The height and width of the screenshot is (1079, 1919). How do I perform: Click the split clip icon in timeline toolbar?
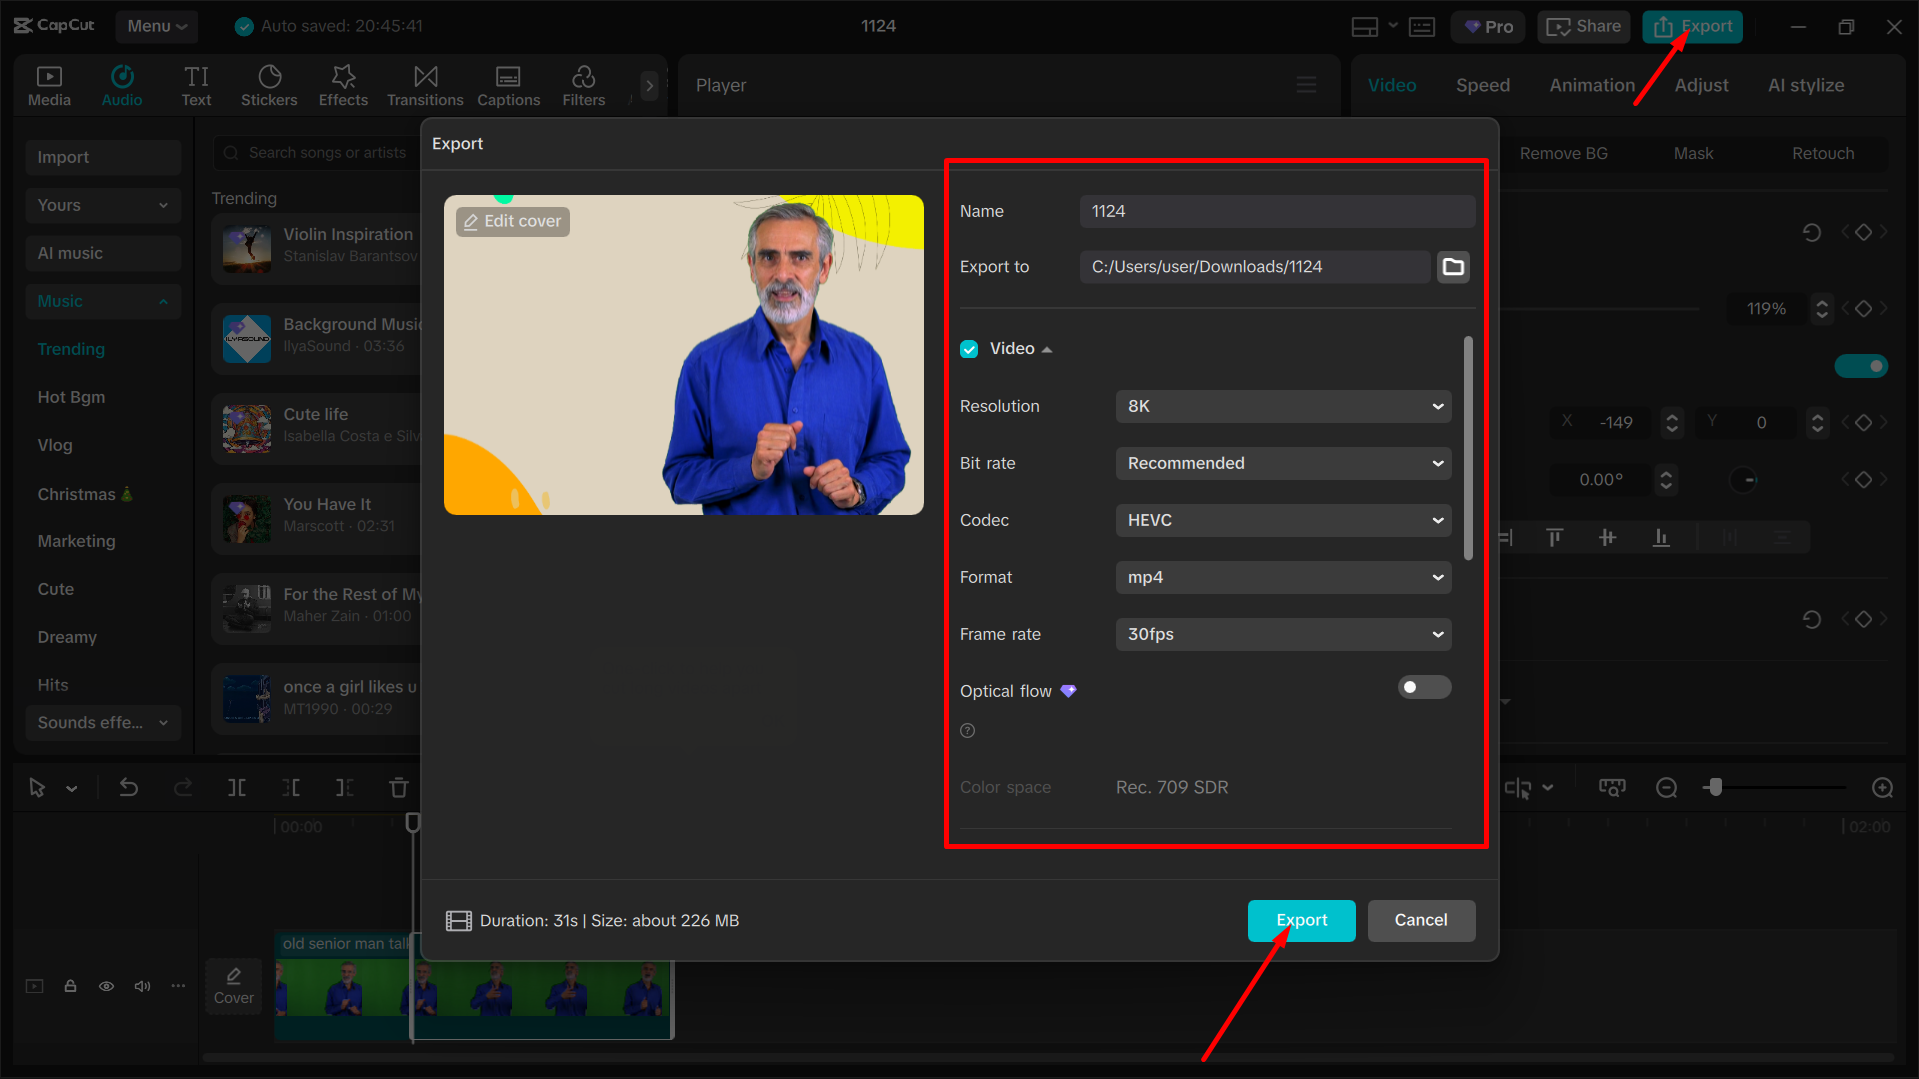pos(237,787)
